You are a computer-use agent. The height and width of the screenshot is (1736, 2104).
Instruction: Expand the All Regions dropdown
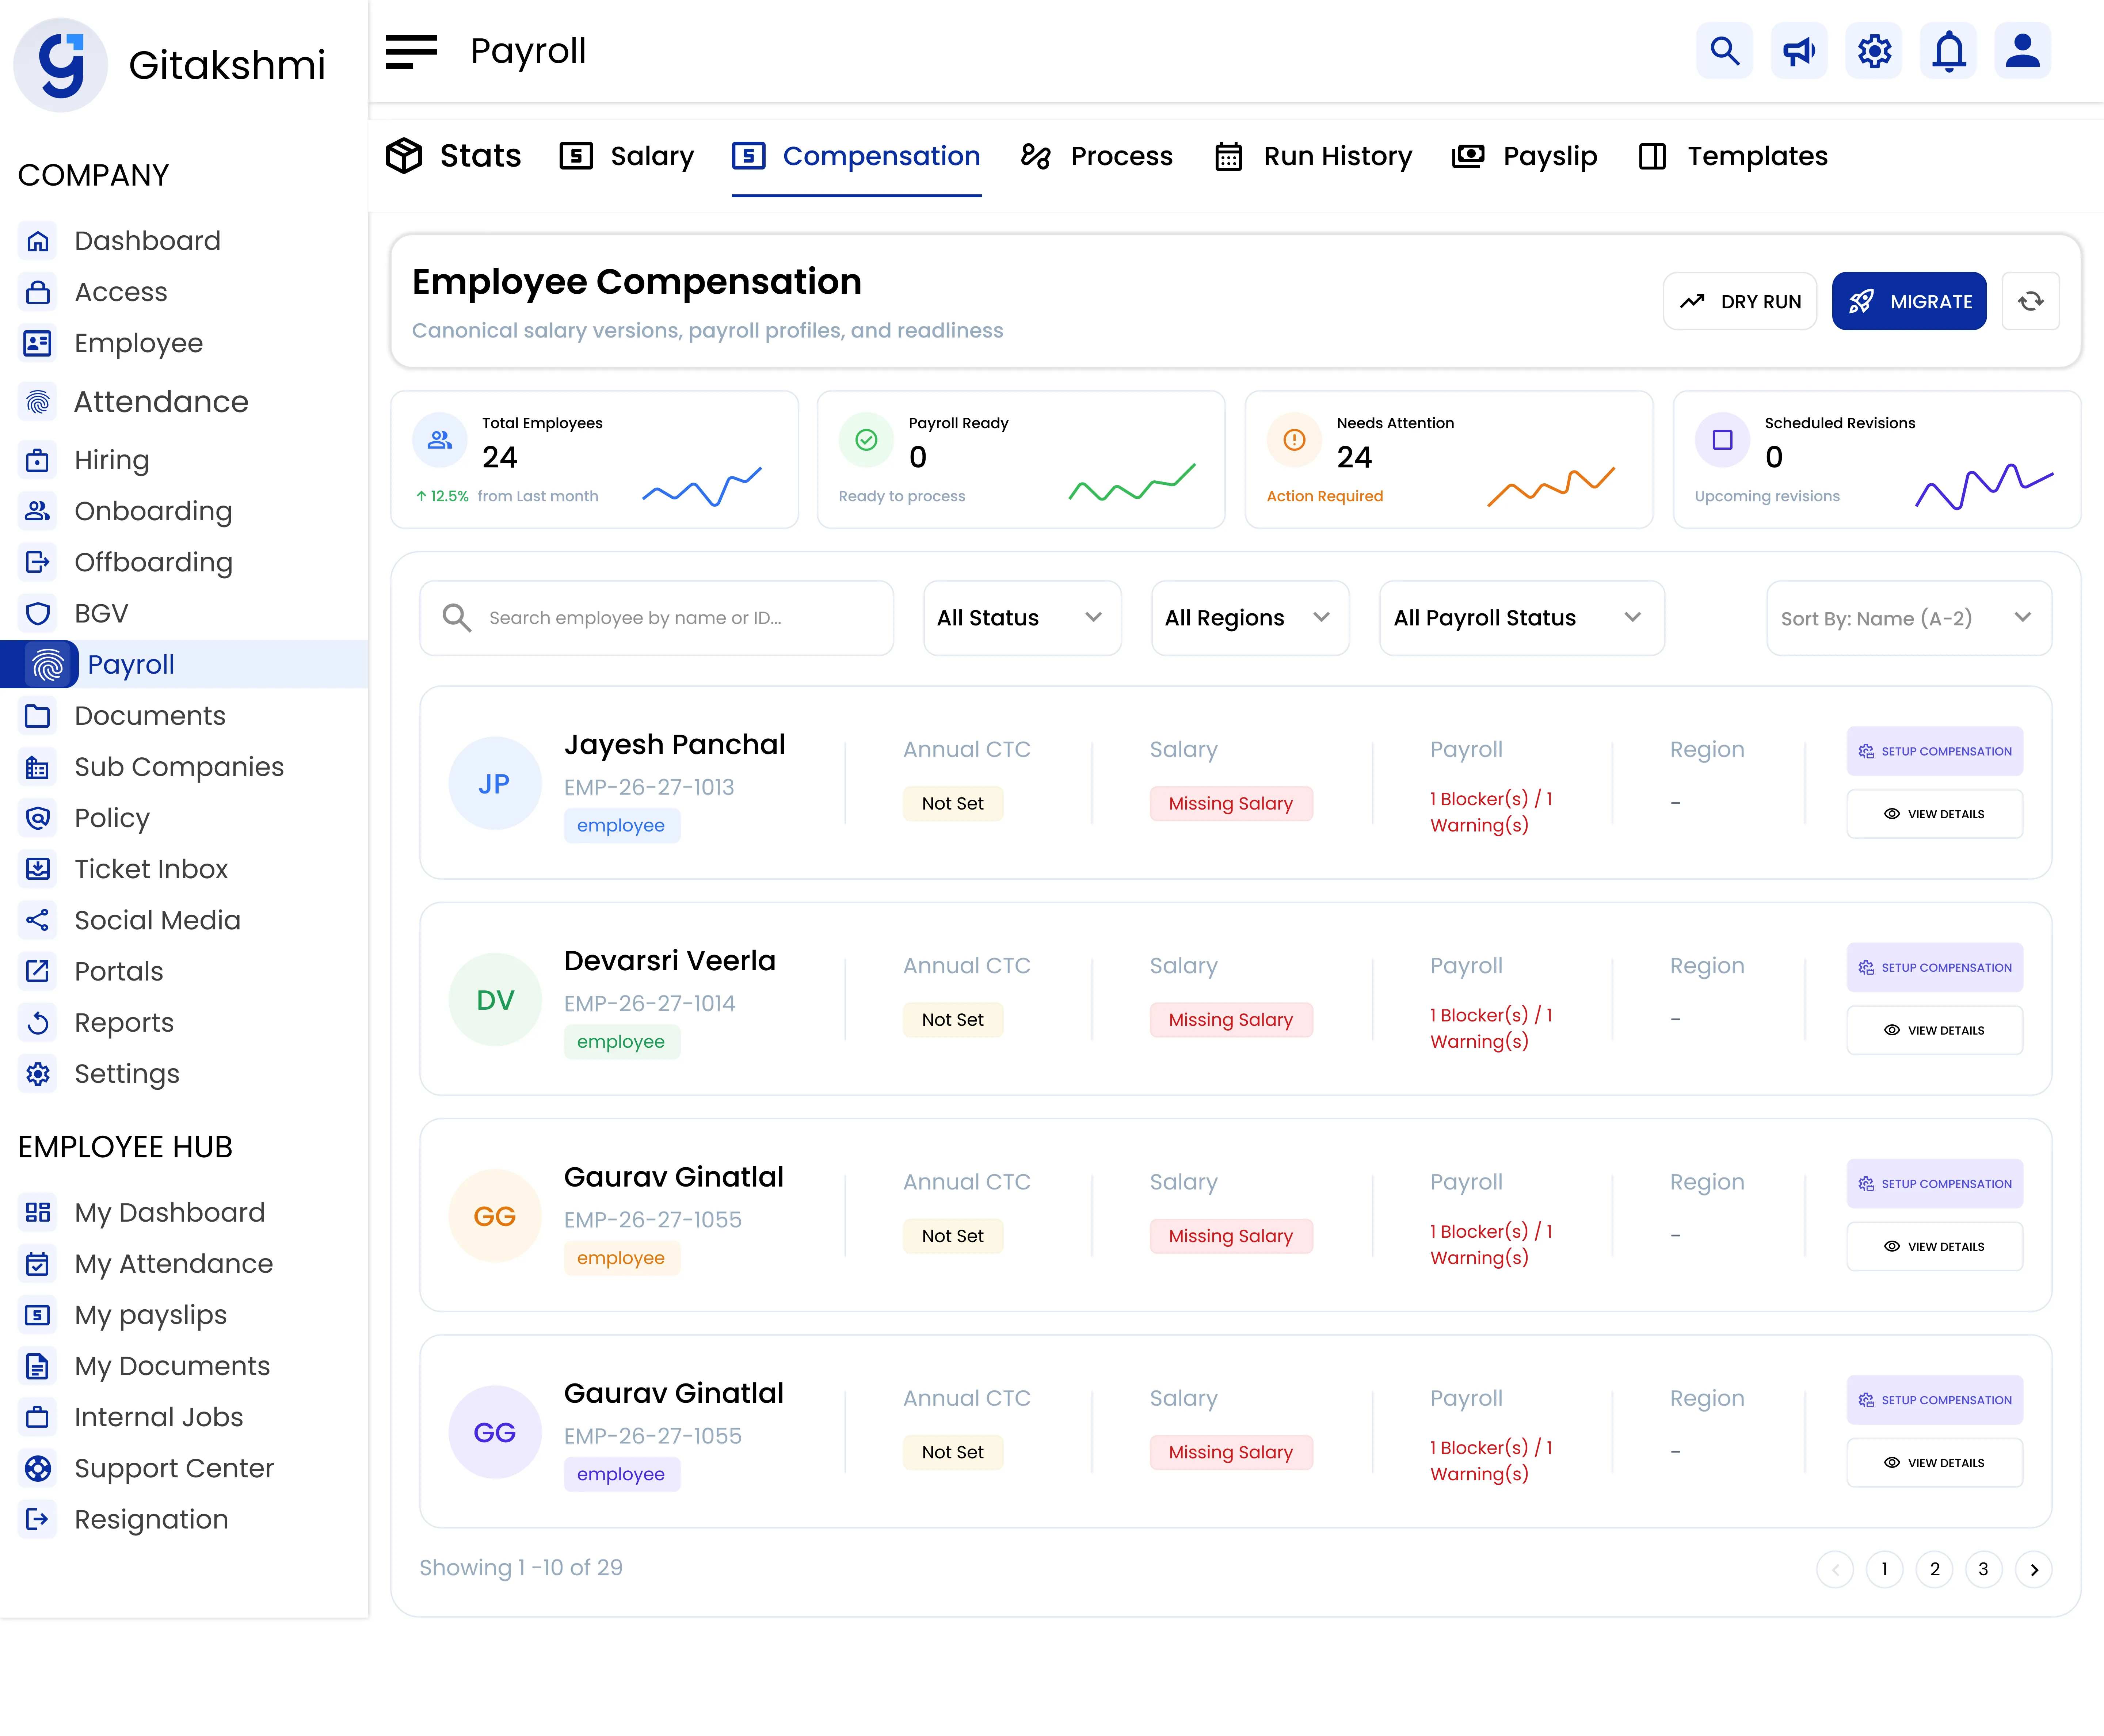pyautogui.click(x=1250, y=618)
